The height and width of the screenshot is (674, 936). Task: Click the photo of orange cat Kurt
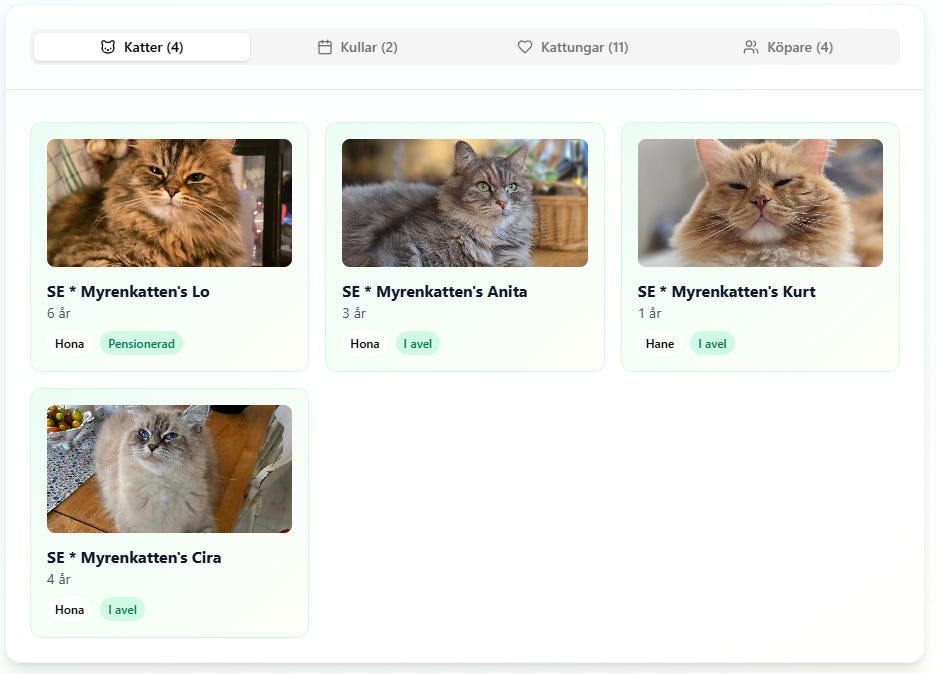tap(760, 203)
